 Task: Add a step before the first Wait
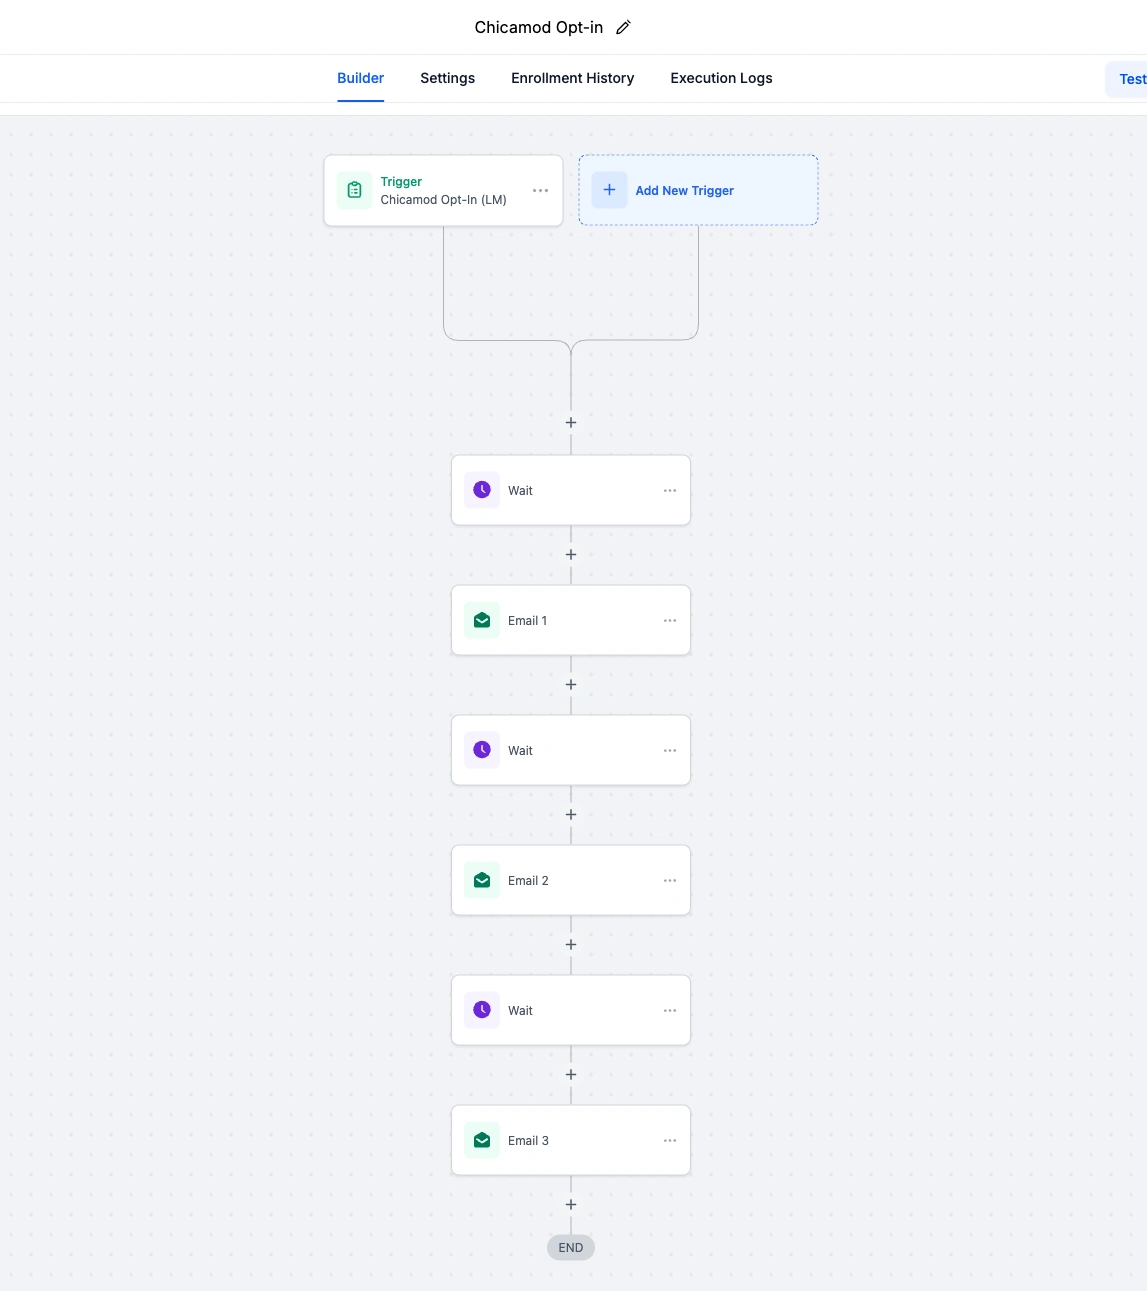tap(571, 423)
